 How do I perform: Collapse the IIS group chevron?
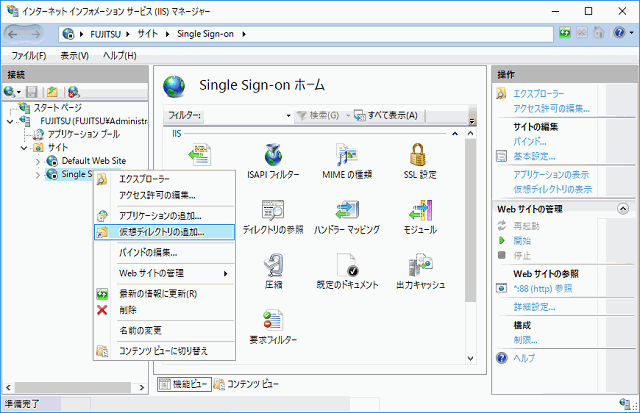tap(455, 134)
